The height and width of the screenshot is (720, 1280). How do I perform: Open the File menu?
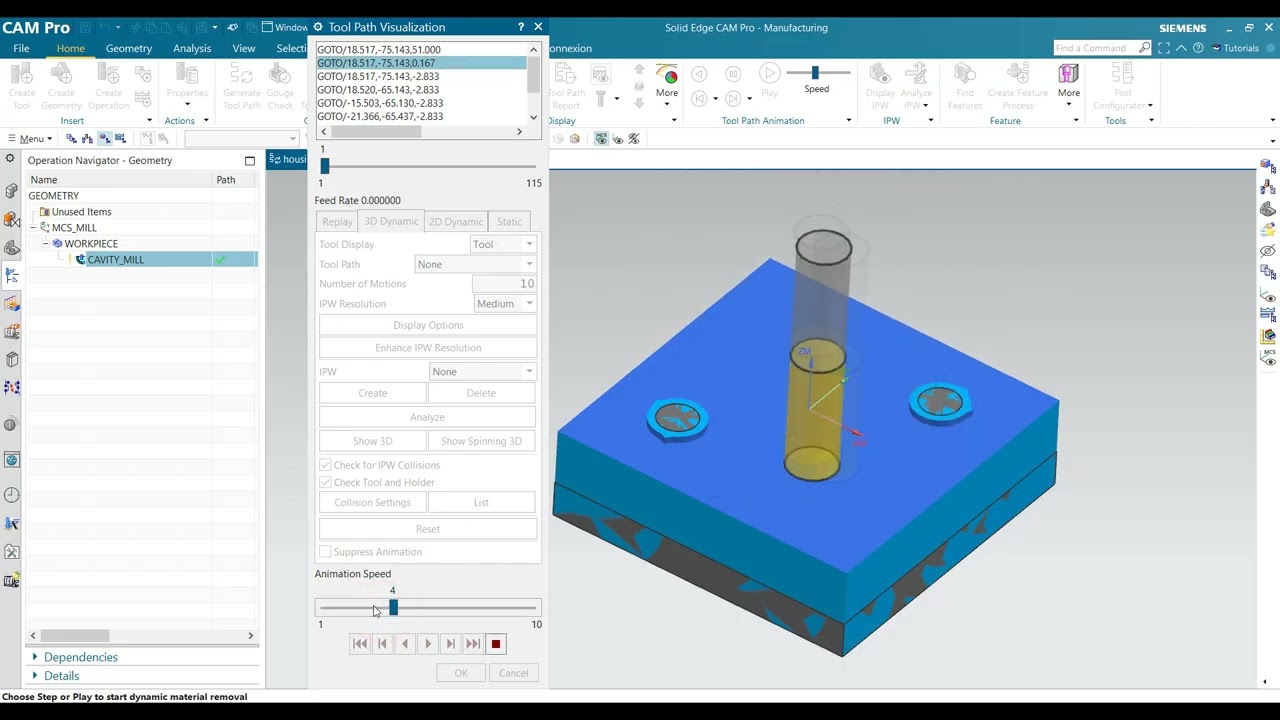click(x=21, y=48)
